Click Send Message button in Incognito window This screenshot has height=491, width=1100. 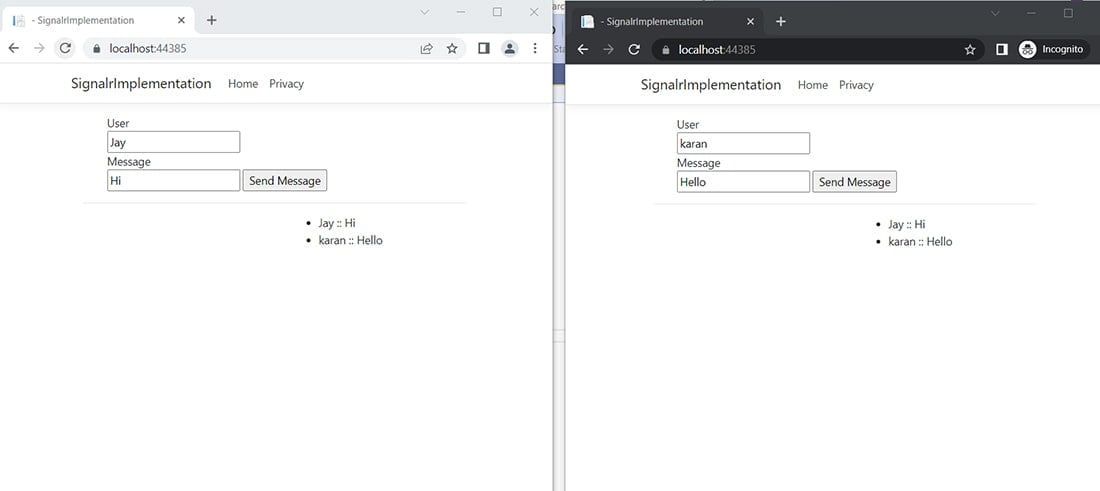click(854, 182)
